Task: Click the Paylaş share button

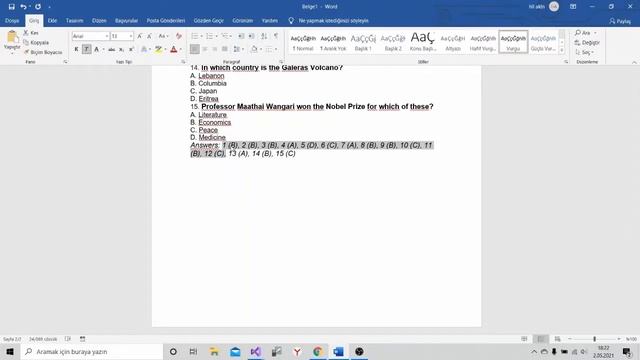Action: pos(620,21)
